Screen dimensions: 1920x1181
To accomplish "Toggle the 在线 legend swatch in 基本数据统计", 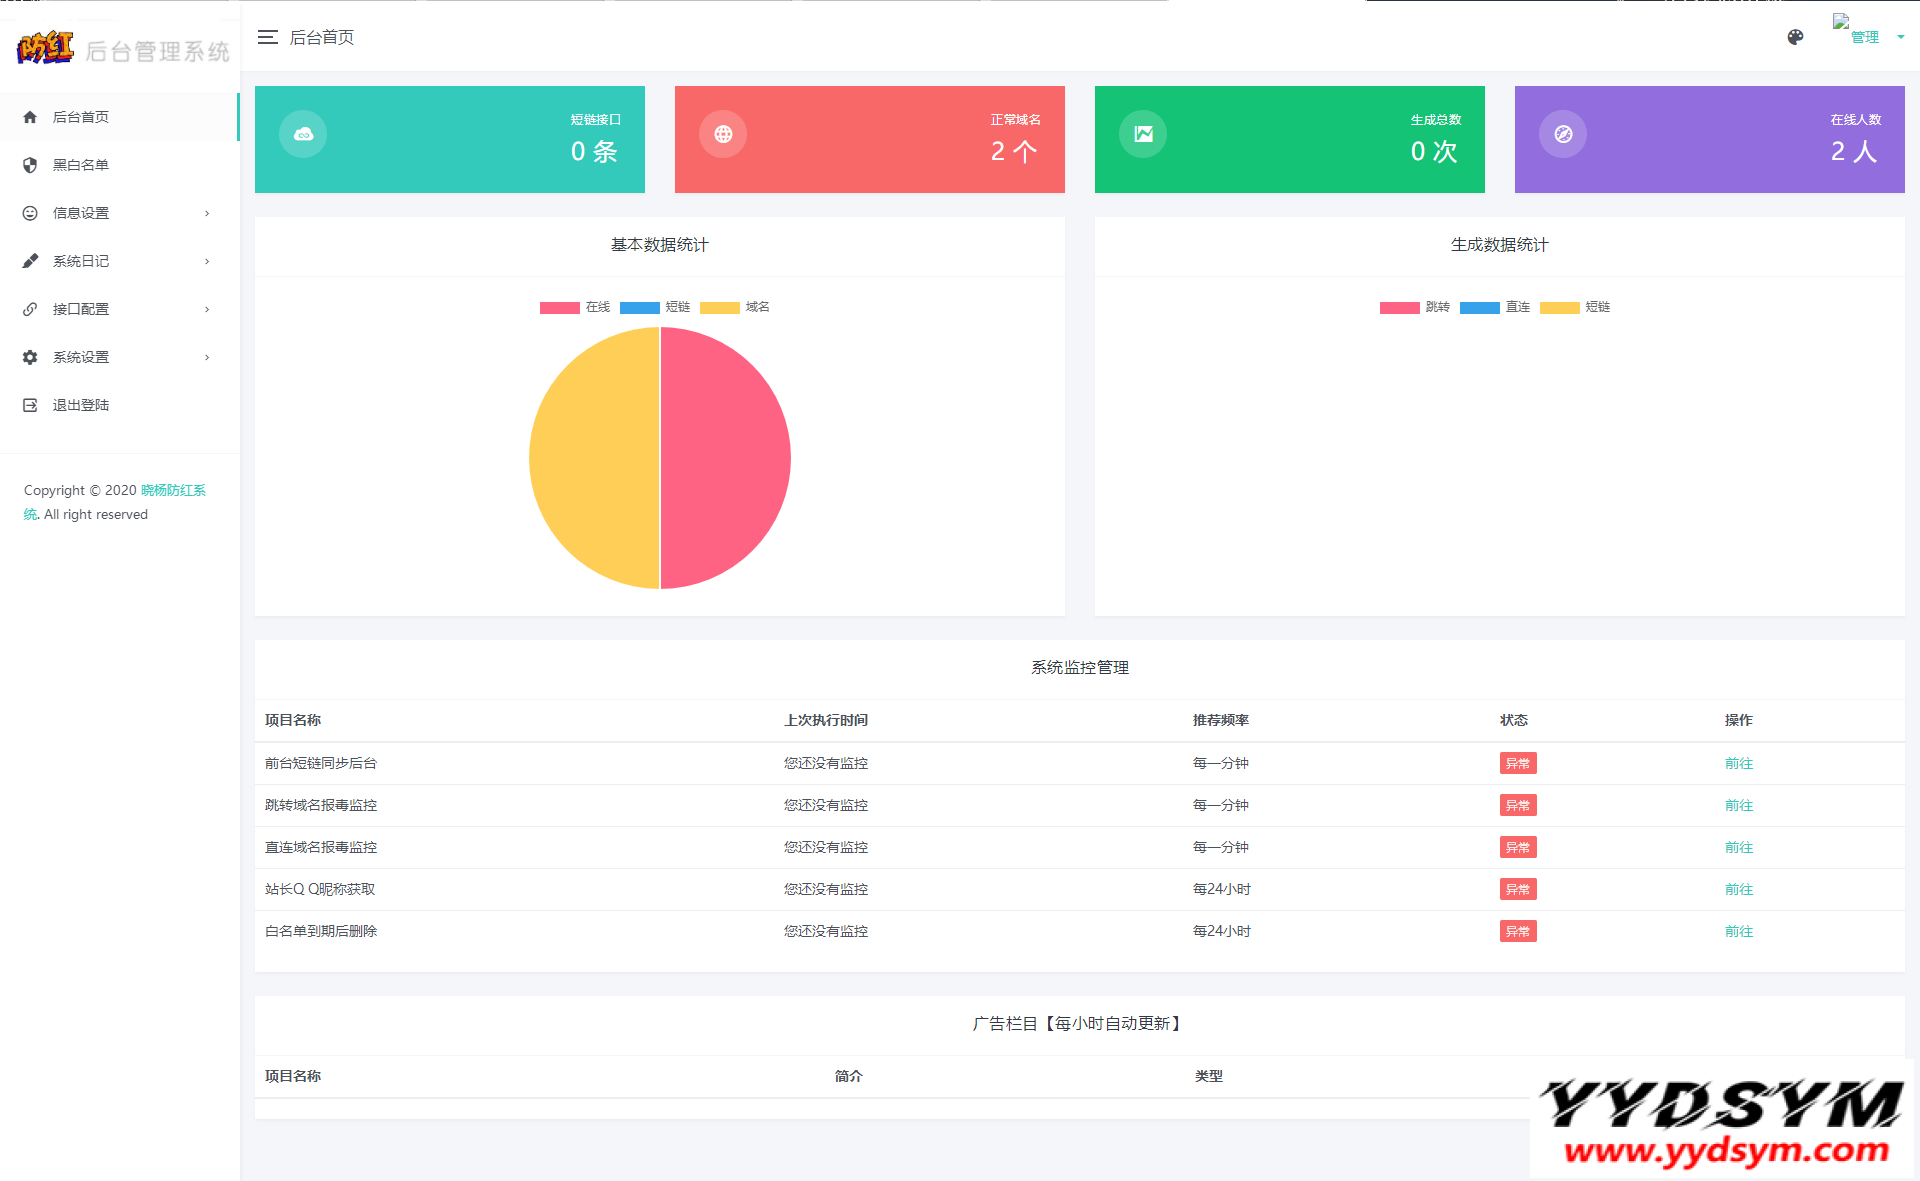I will (559, 308).
